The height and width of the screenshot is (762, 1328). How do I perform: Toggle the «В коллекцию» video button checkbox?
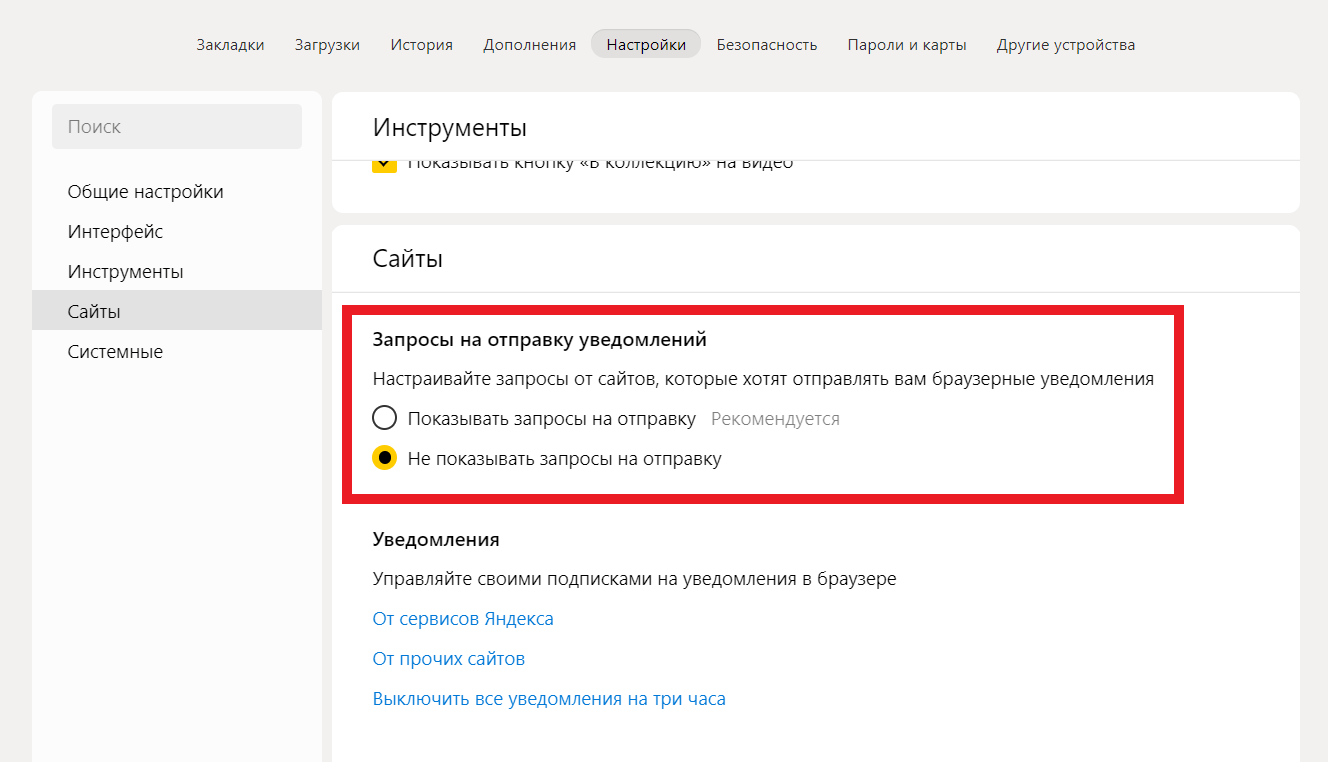pyautogui.click(x=384, y=165)
